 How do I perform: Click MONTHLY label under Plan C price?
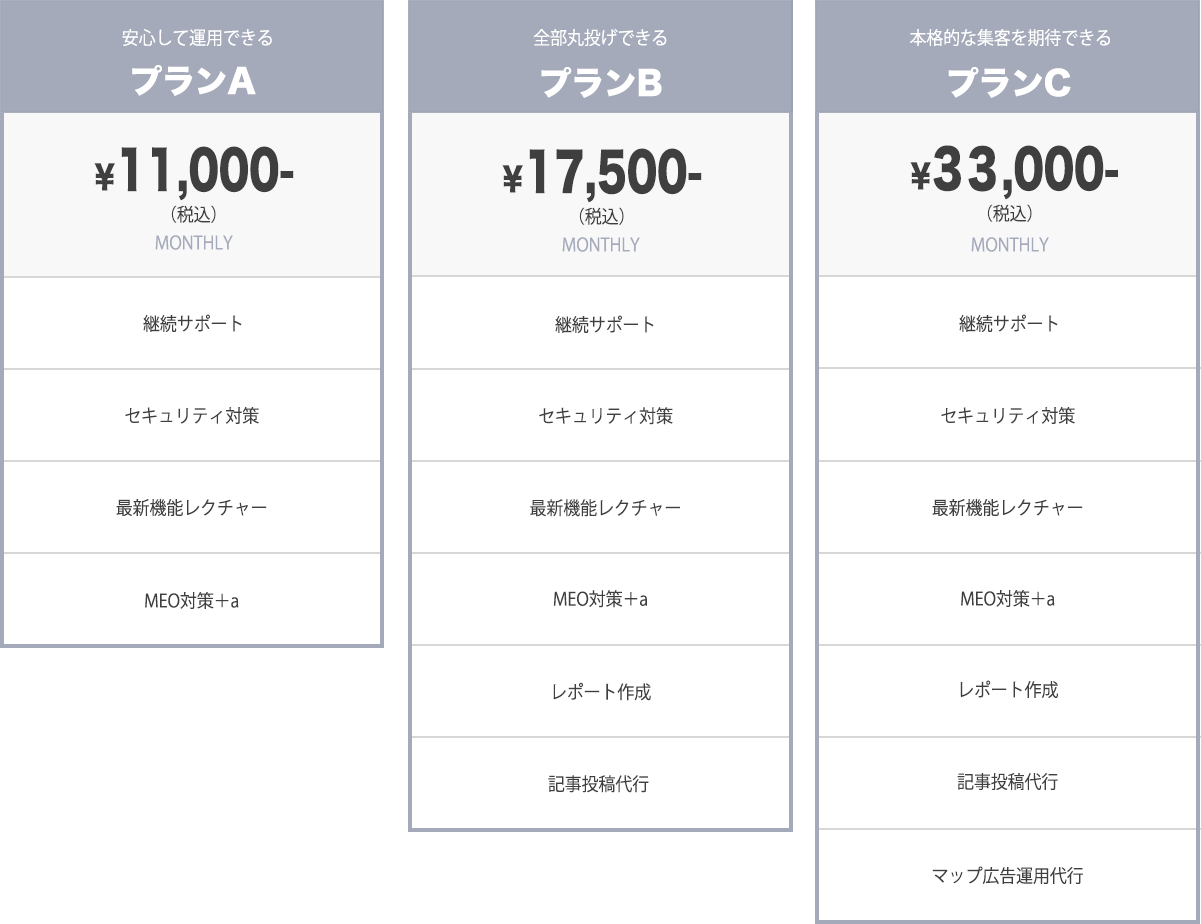(x=1009, y=245)
